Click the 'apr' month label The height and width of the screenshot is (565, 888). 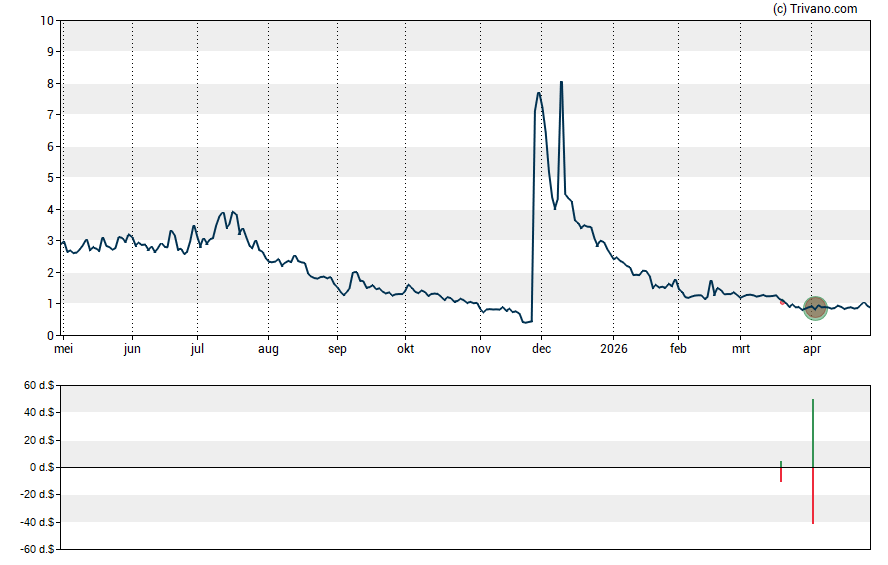tap(812, 349)
